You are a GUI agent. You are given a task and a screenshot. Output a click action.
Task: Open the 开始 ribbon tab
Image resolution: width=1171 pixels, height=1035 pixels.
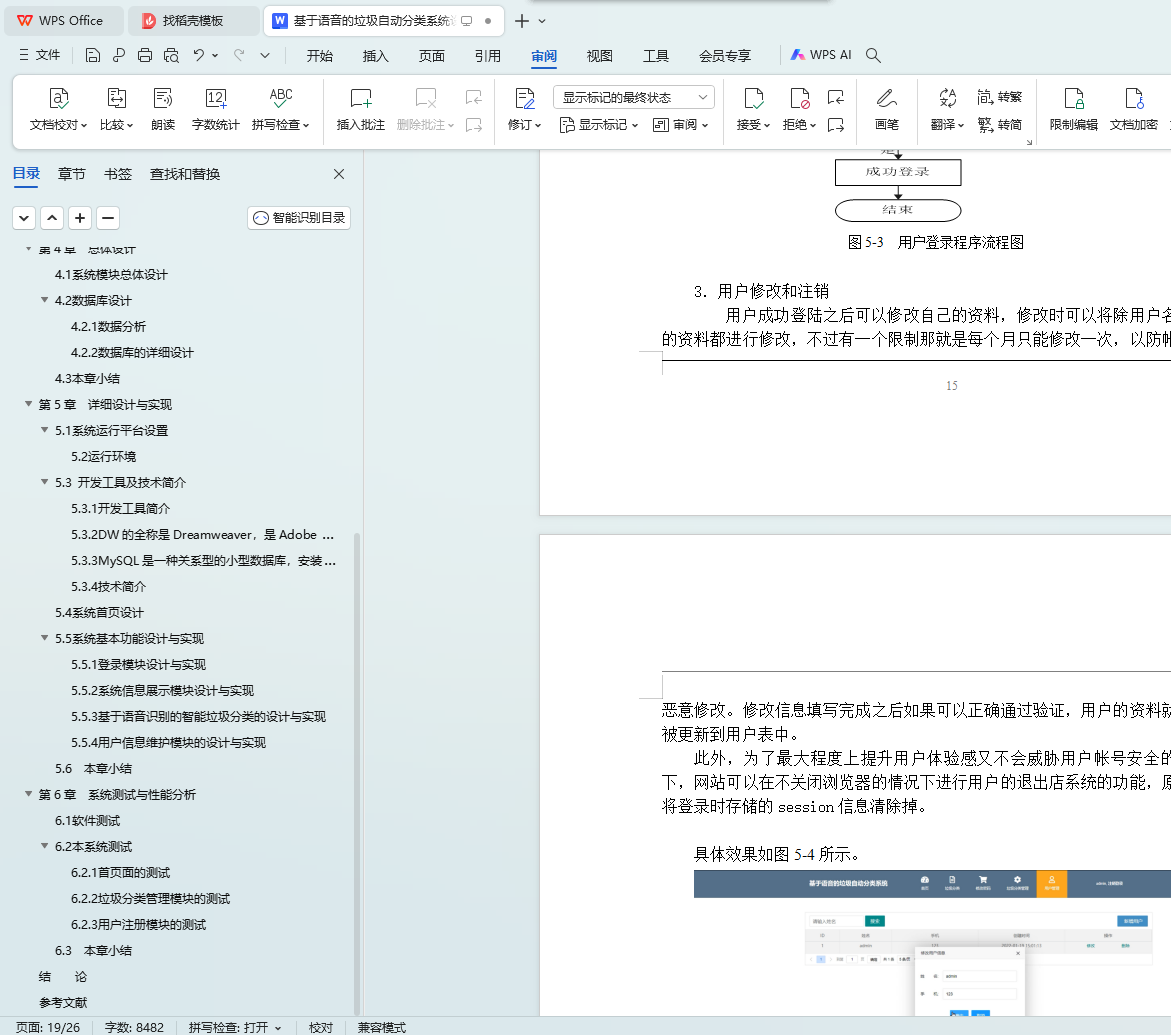tap(320, 56)
